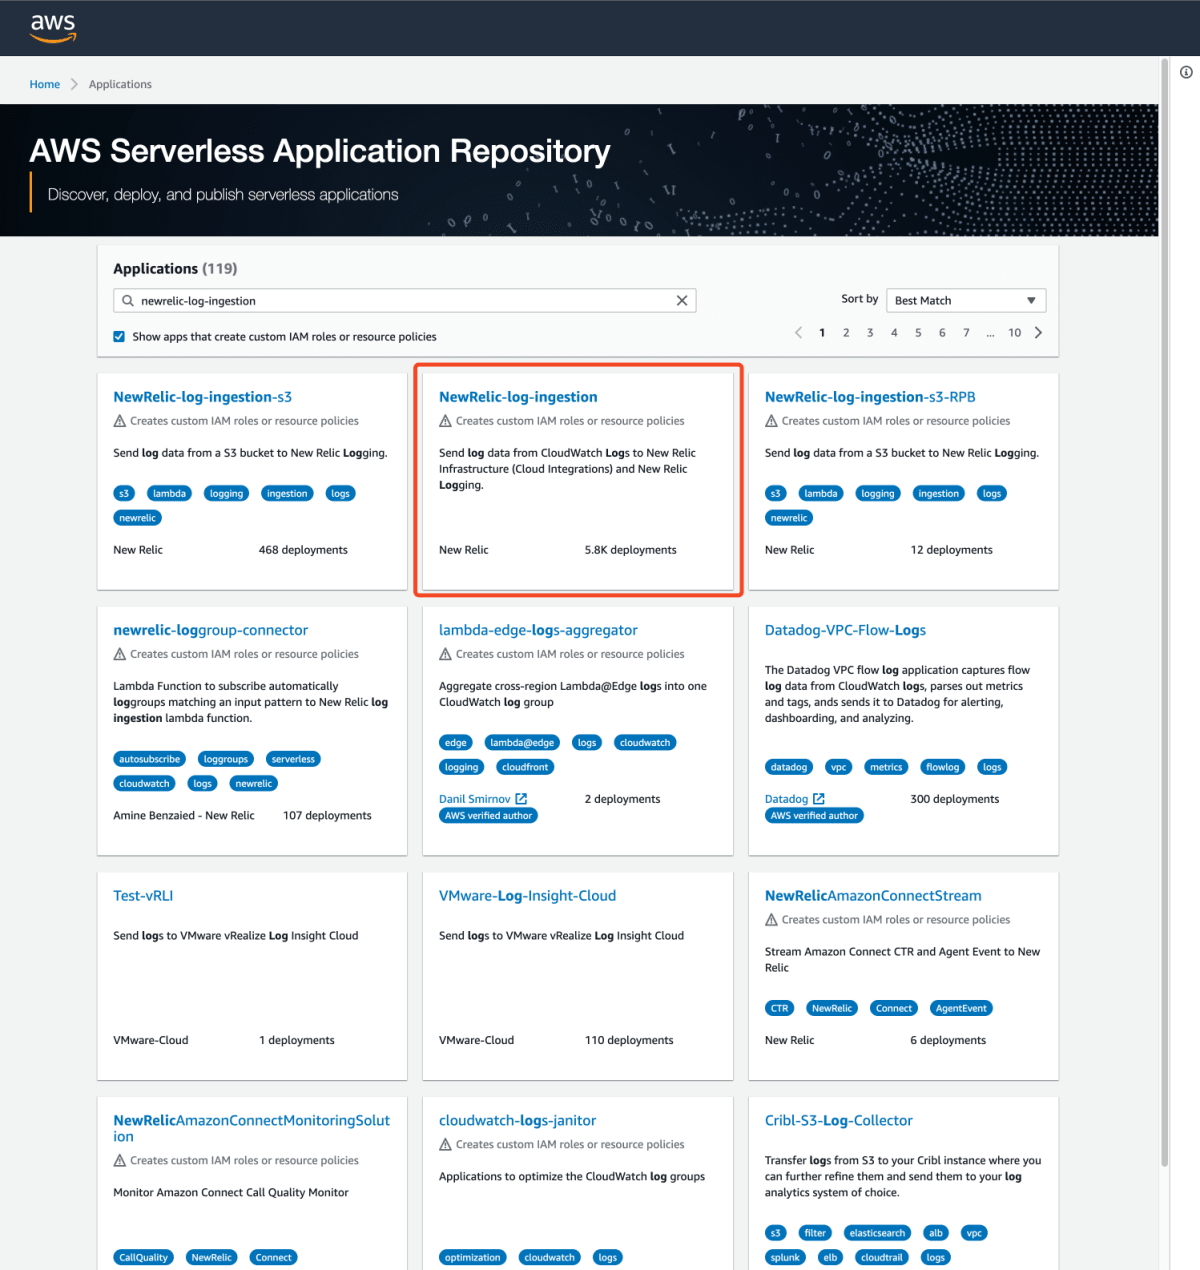Screen dimensions: 1200x1270
Task: Go to results page 7
Action: click(x=966, y=333)
